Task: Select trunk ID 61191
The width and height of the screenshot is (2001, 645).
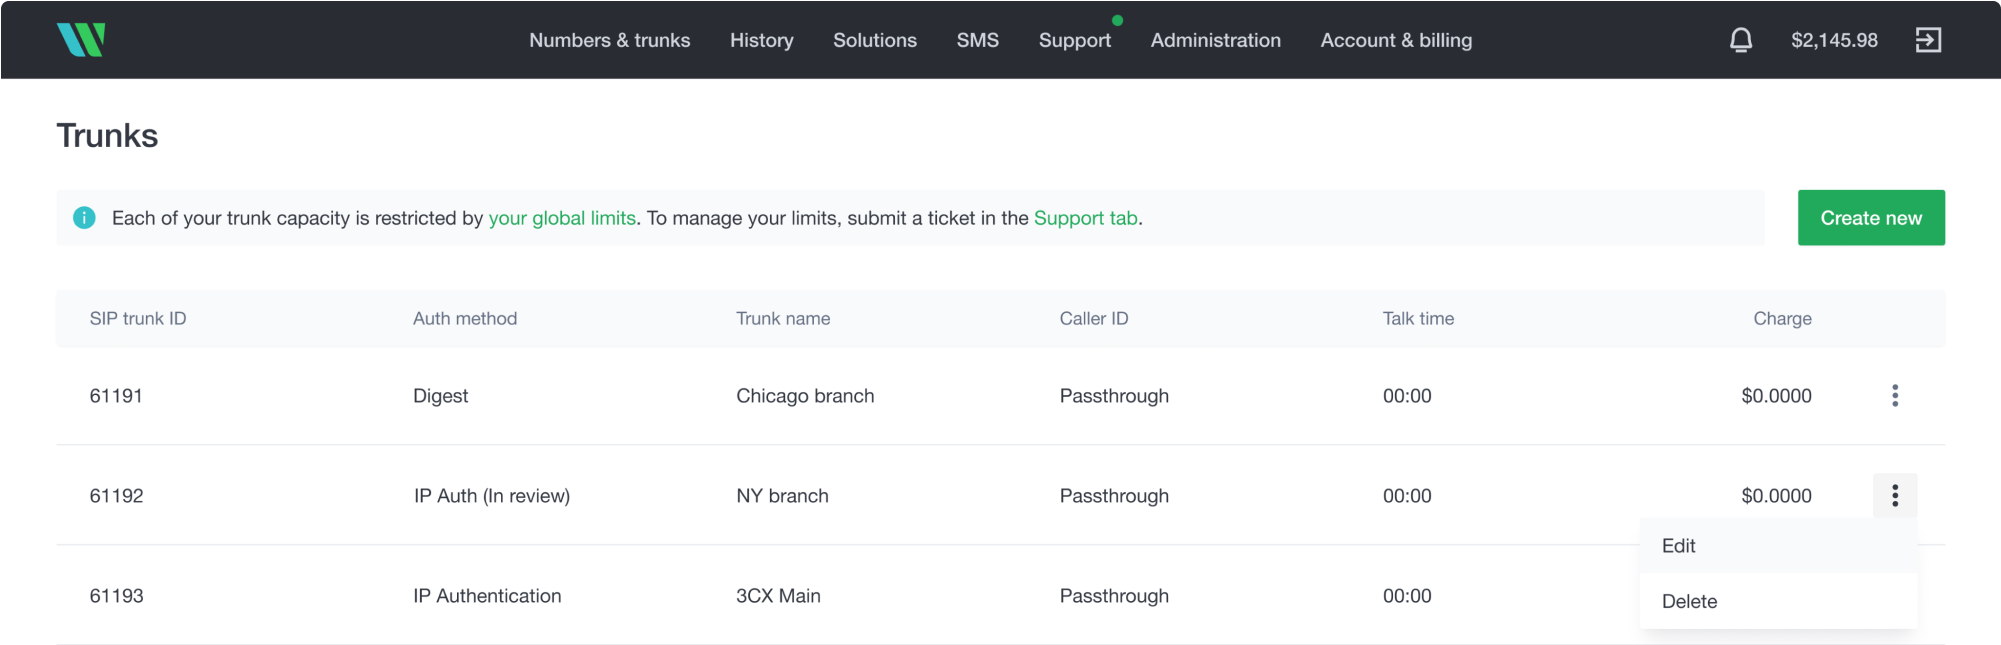Action: (x=116, y=396)
